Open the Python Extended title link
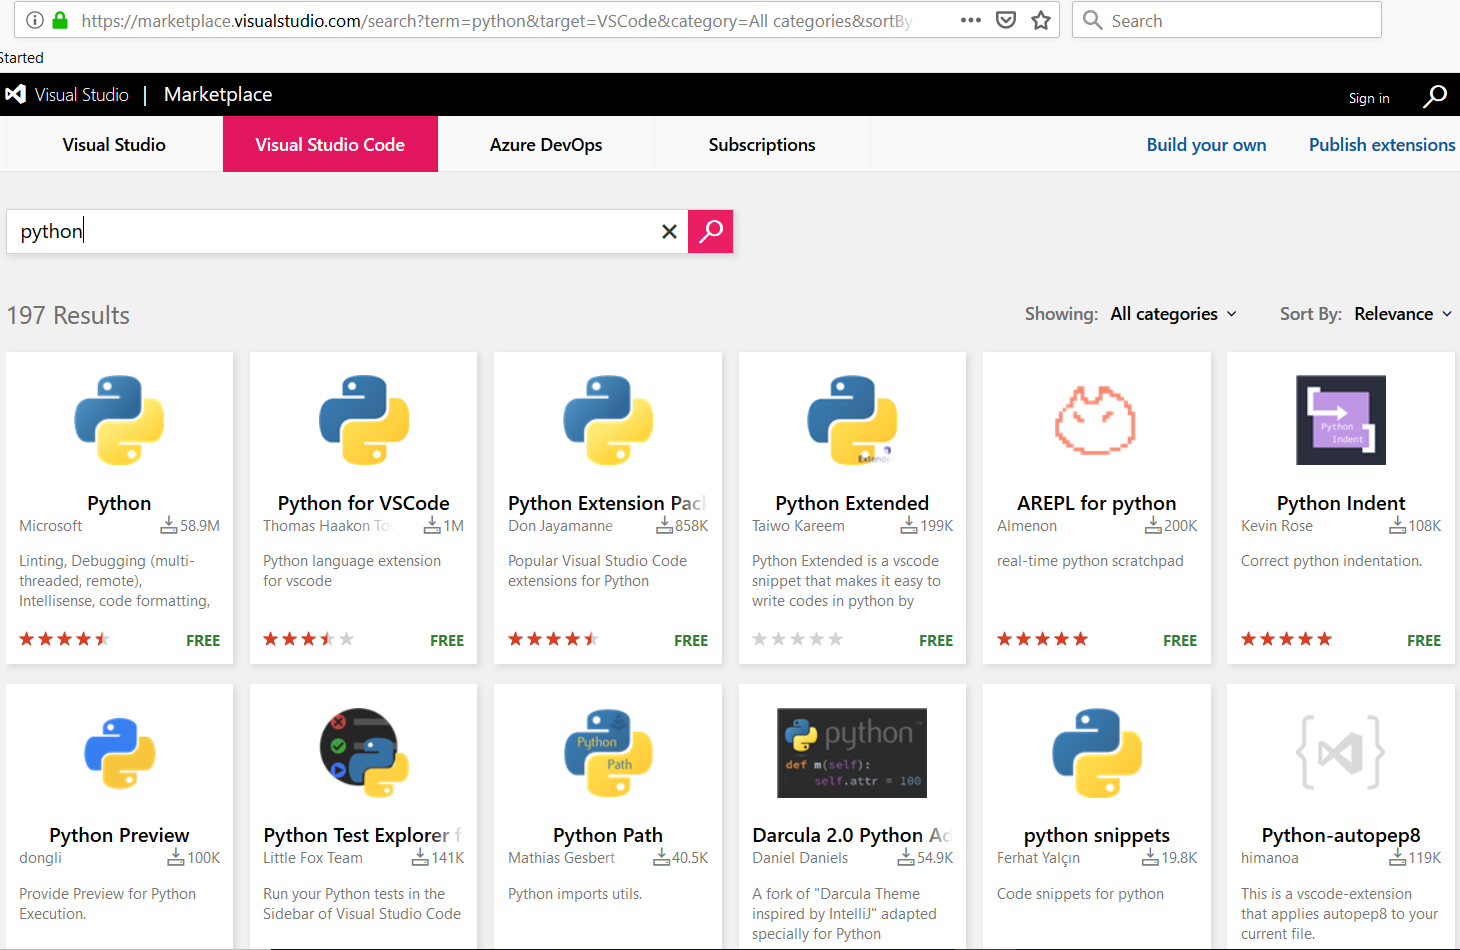1460x950 pixels. pyautogui.click(x=852, y=503)
